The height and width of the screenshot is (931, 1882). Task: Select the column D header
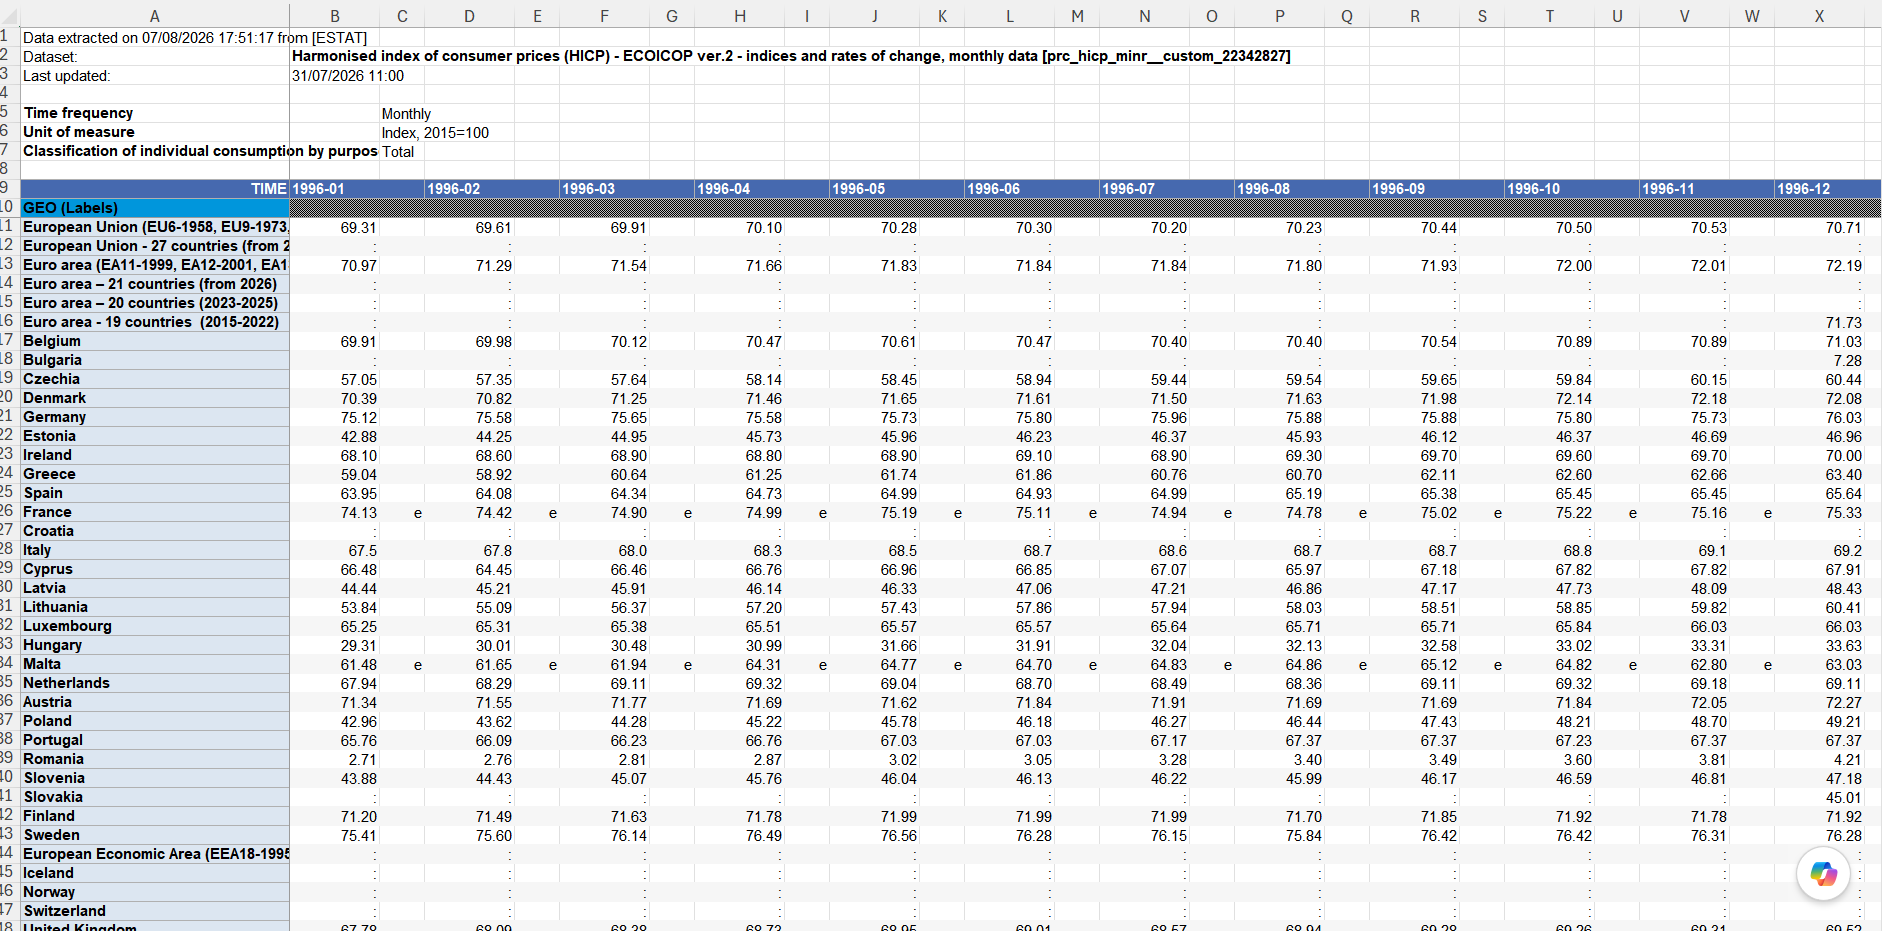click(470, 16)
